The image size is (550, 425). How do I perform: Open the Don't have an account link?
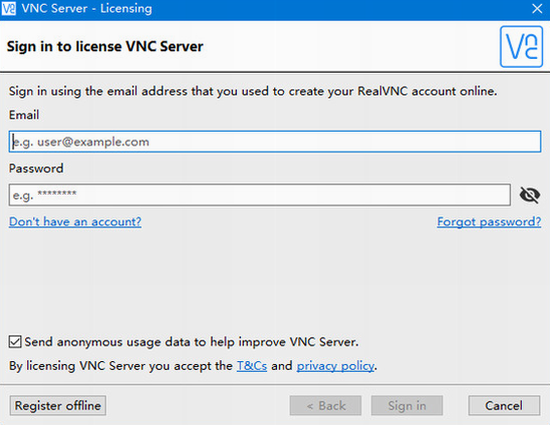click(x=75, y=222)
